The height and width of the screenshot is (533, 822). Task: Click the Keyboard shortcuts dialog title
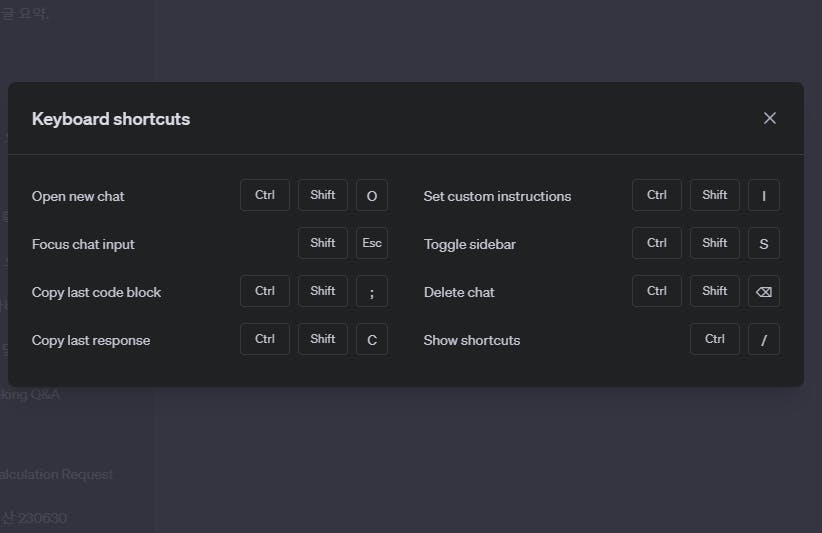[x=111, y=119]
